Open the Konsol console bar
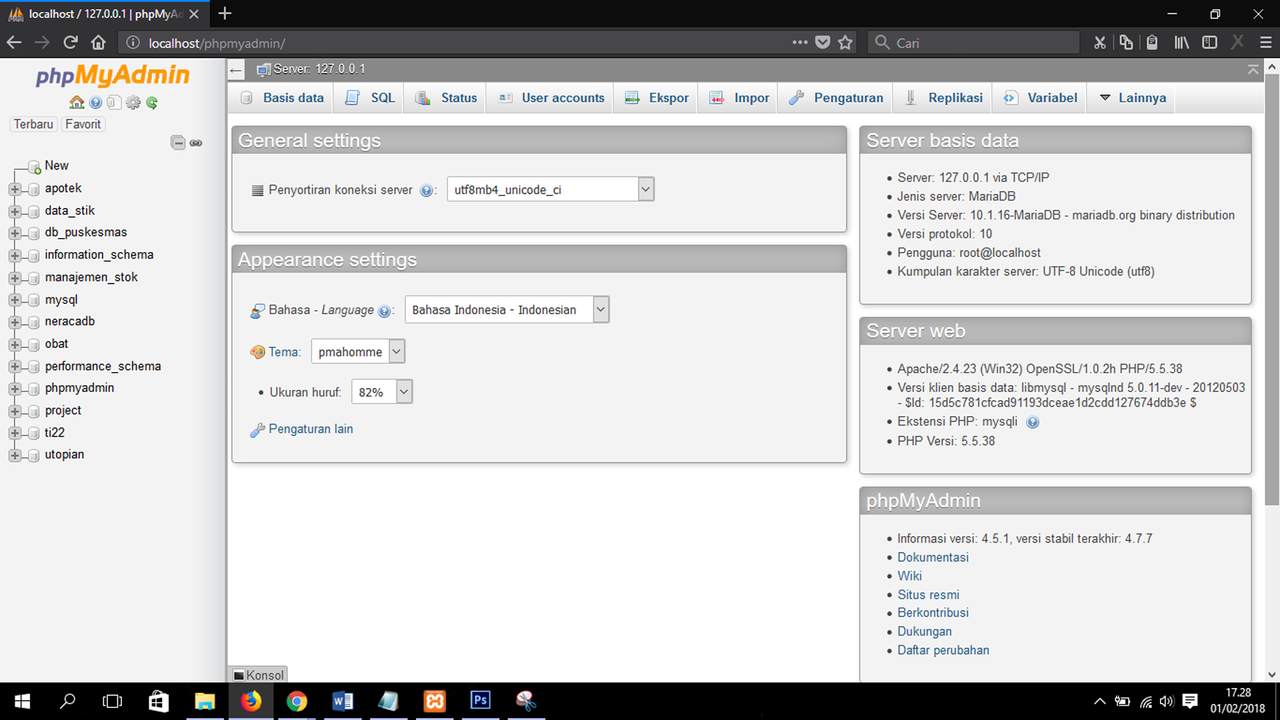Screen dimensions: 1280x720 coord(258,675)
